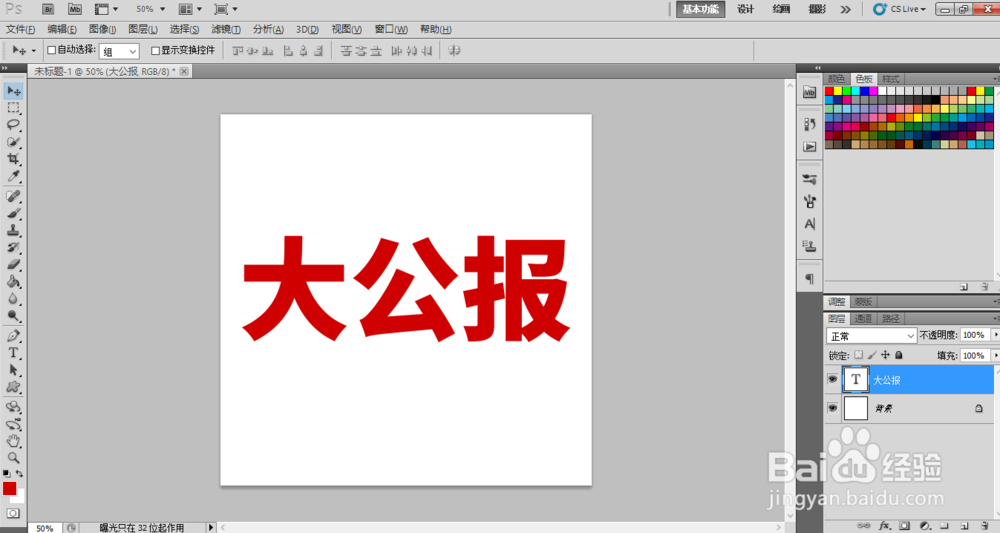This screenshot has width=1000, height=533.
Task: Select the Blur tool
Action: [x=13, y=298]
